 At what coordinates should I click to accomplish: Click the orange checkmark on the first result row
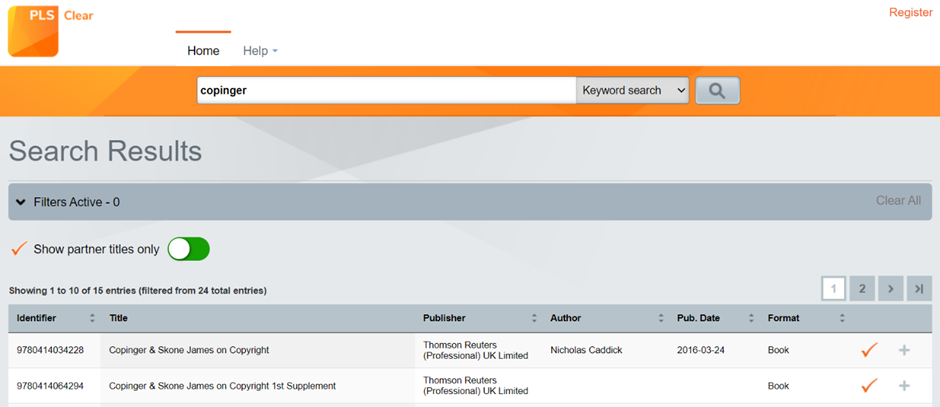(x=869, y=350)
